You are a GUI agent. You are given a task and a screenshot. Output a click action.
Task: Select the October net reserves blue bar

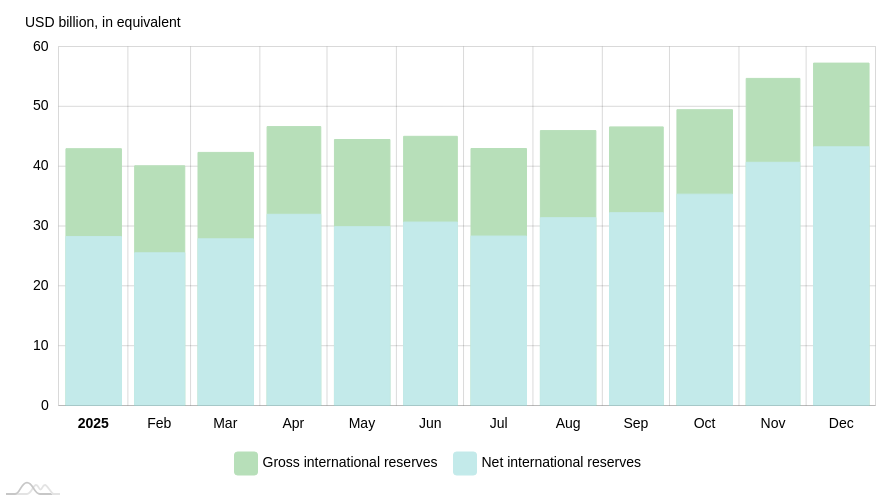point(704,299)
